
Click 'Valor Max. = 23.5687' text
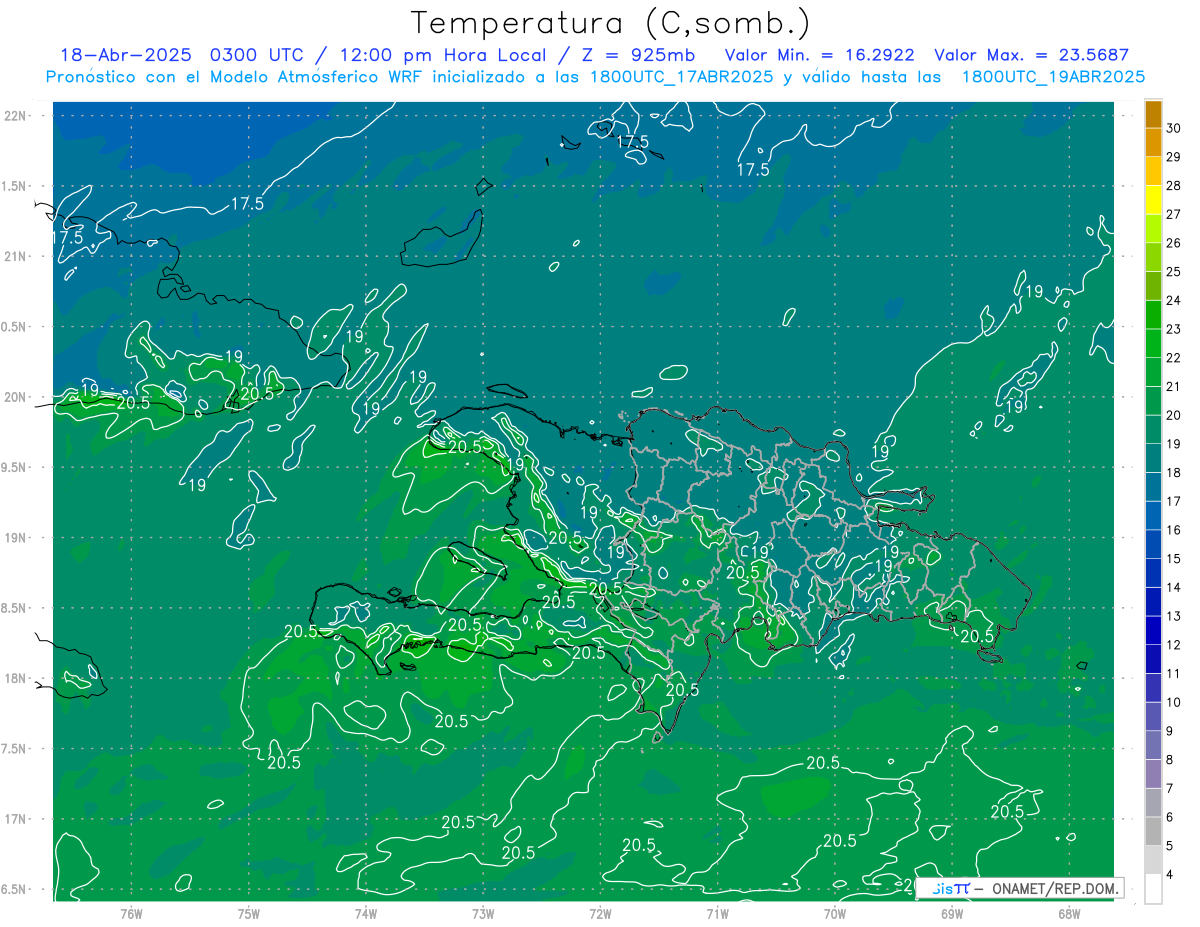coord(1032,55)
